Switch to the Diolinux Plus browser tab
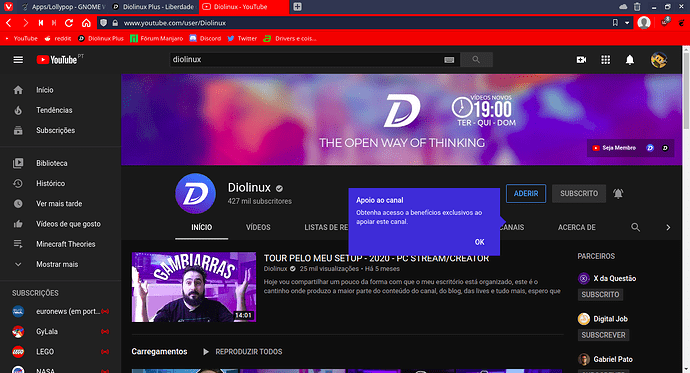The image size is (690, 373). click(x=153, y=7)
